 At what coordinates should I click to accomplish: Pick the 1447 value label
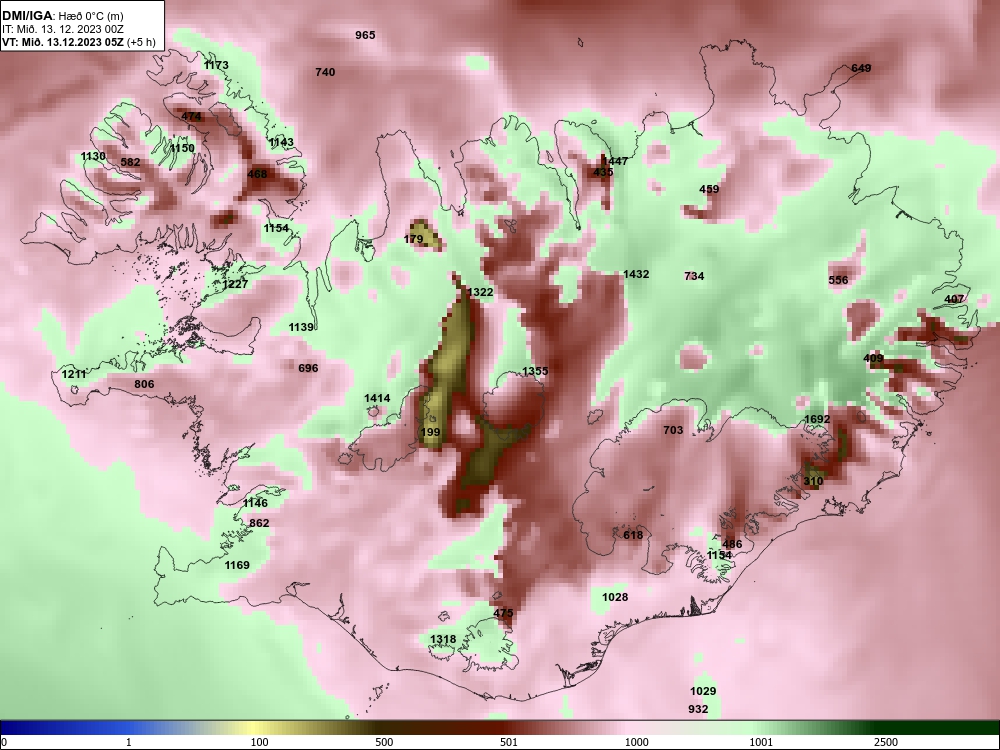(616, 161)
